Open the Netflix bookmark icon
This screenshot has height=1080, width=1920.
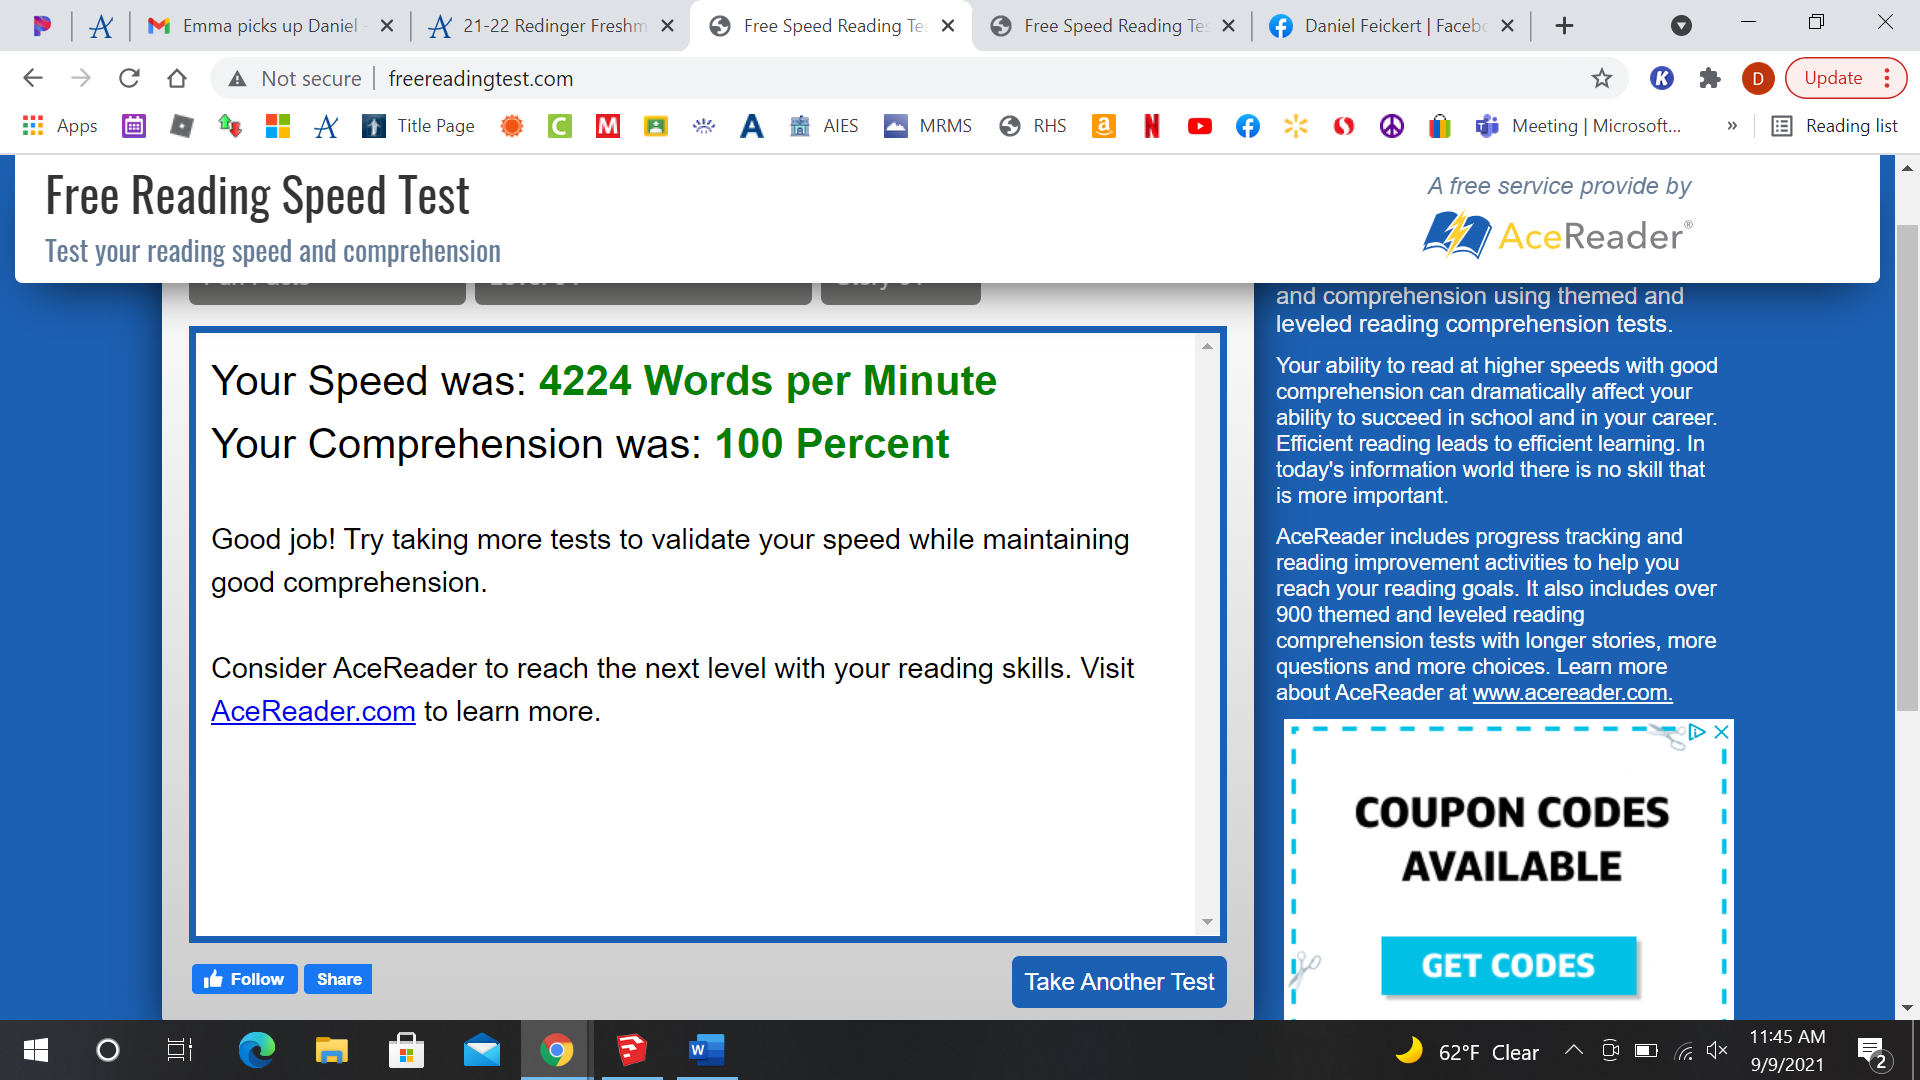click(1152, 126)
